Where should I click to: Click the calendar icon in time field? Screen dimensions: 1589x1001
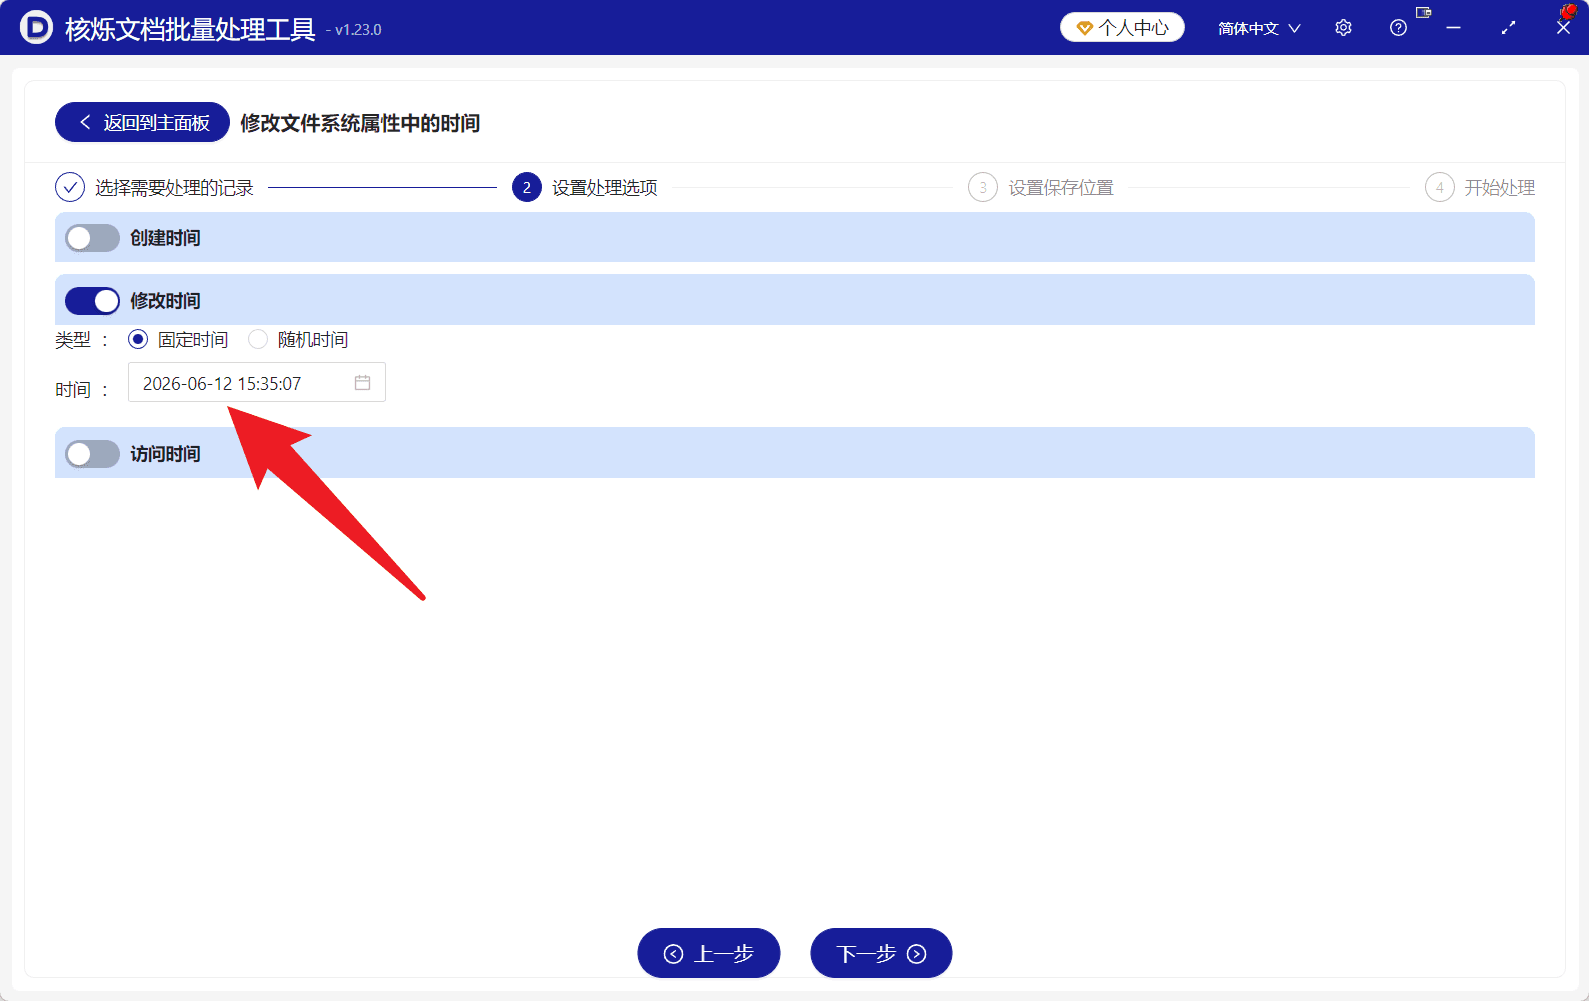[x=362, y=383]
